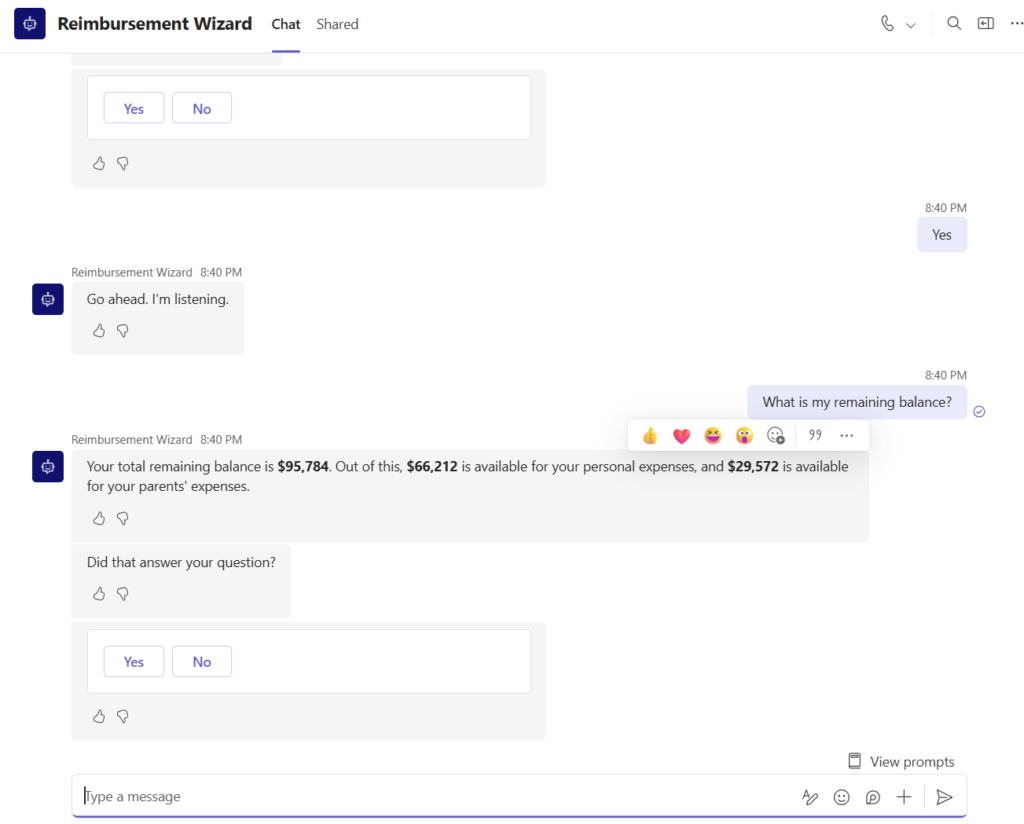Open the header more options ellipsis
Screen dimensions: 1024x824
(1016, 24)
